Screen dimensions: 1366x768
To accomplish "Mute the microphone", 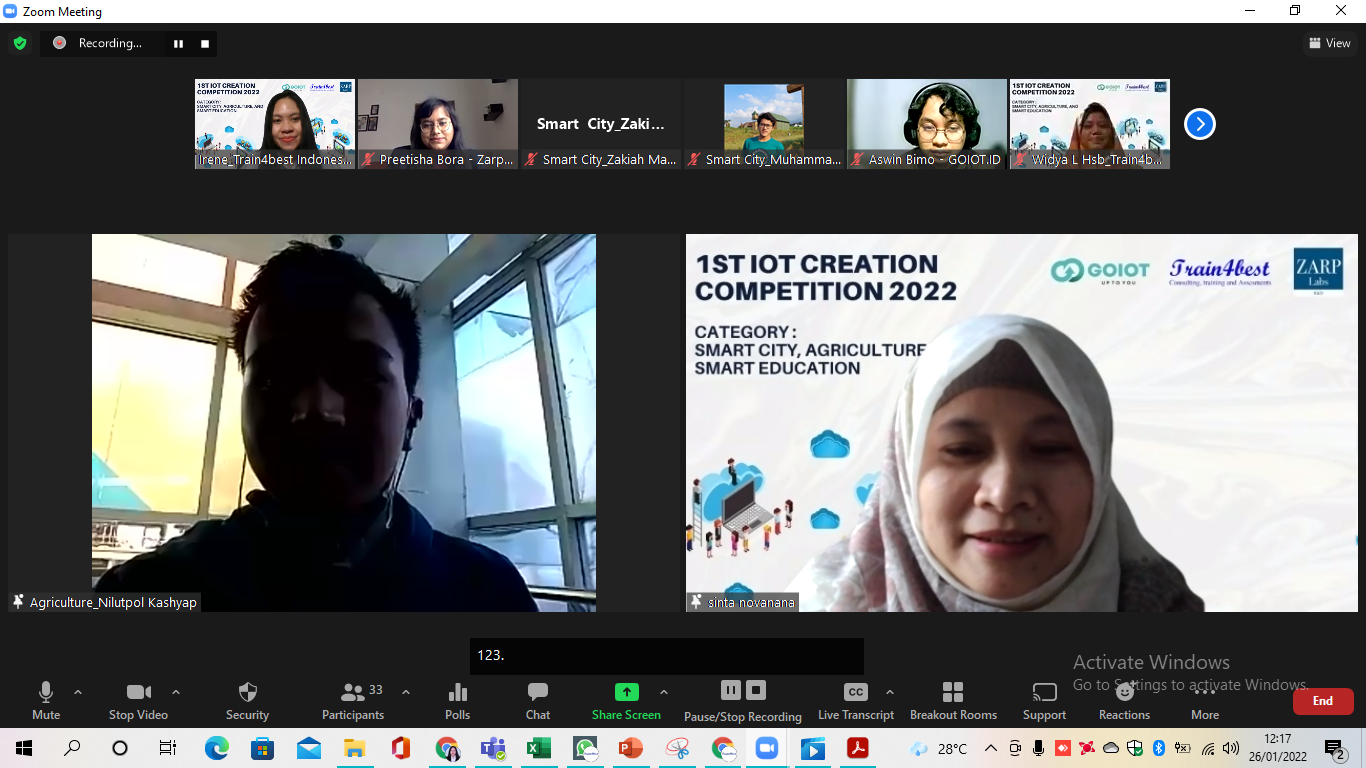I will coord(46,701).
